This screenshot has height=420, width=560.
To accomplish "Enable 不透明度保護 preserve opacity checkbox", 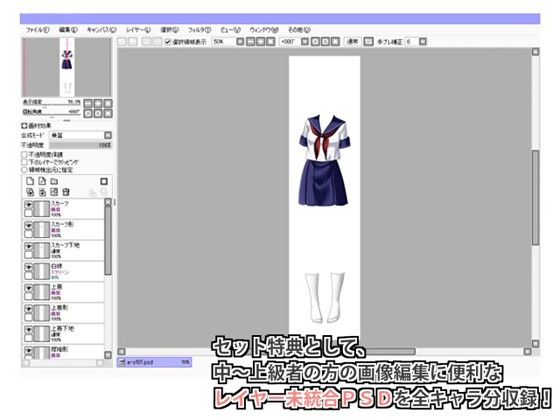I will point(24,155).
